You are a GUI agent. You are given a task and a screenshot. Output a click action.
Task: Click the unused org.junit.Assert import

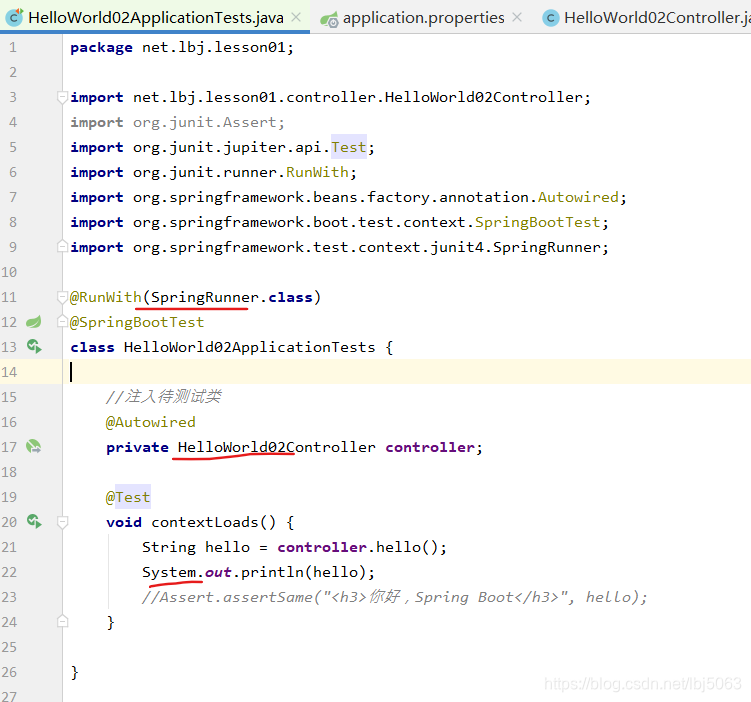point(178,123)
